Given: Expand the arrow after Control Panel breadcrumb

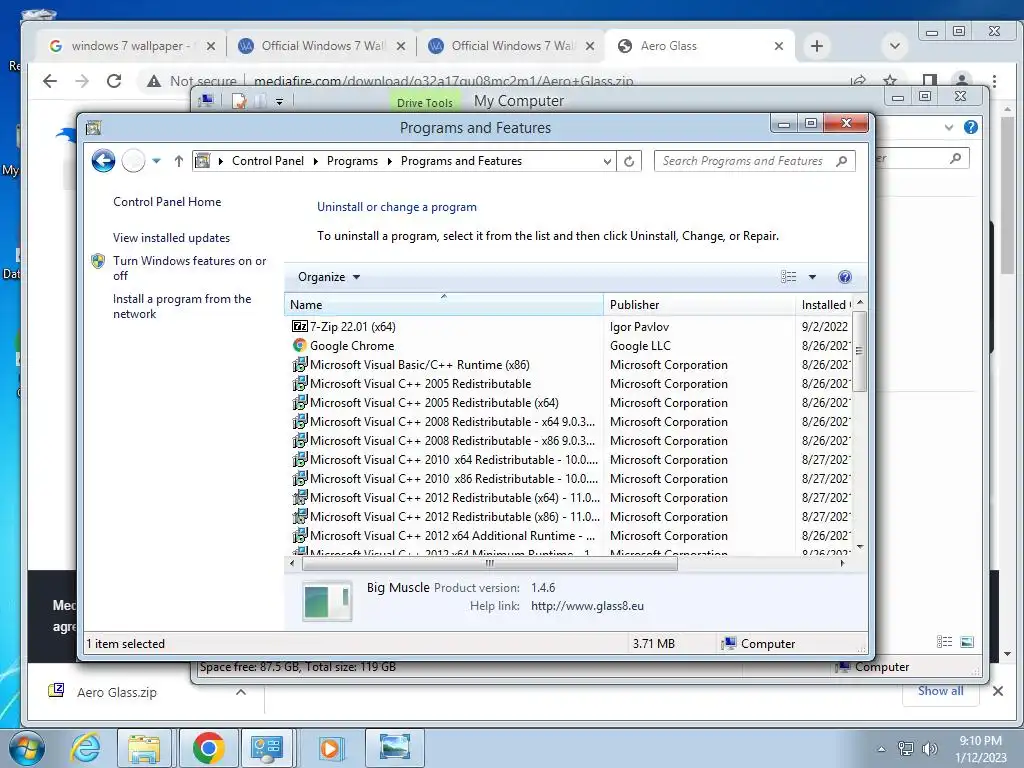Looking at the screenshot, I should click(x=315, y=161).
